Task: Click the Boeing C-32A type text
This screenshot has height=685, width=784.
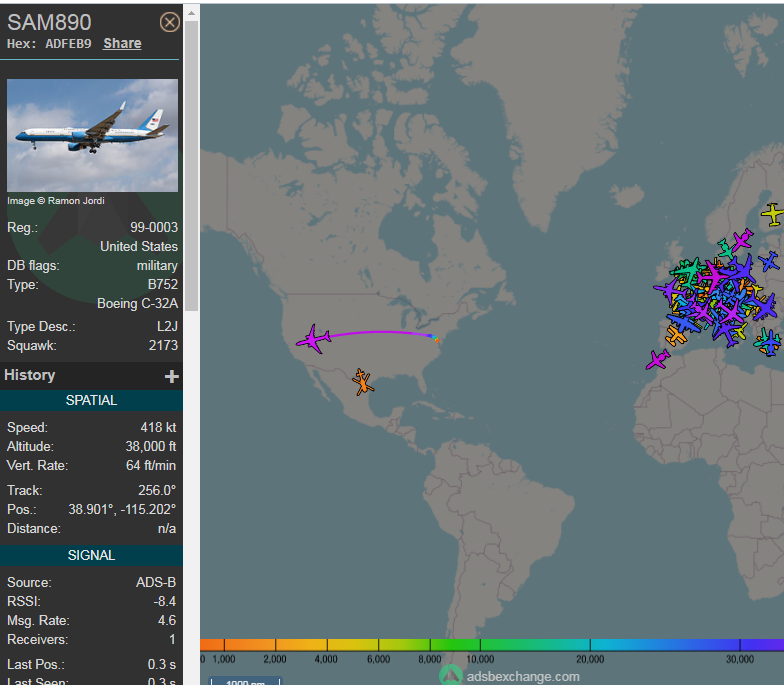Action: [138, 304]
